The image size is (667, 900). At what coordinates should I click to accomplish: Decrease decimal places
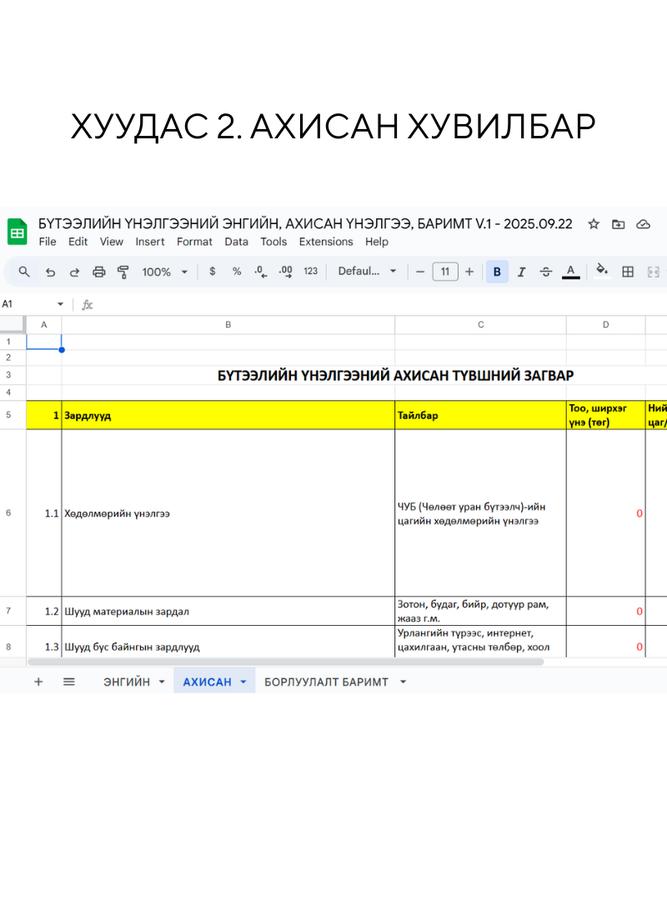click(261, 271)
